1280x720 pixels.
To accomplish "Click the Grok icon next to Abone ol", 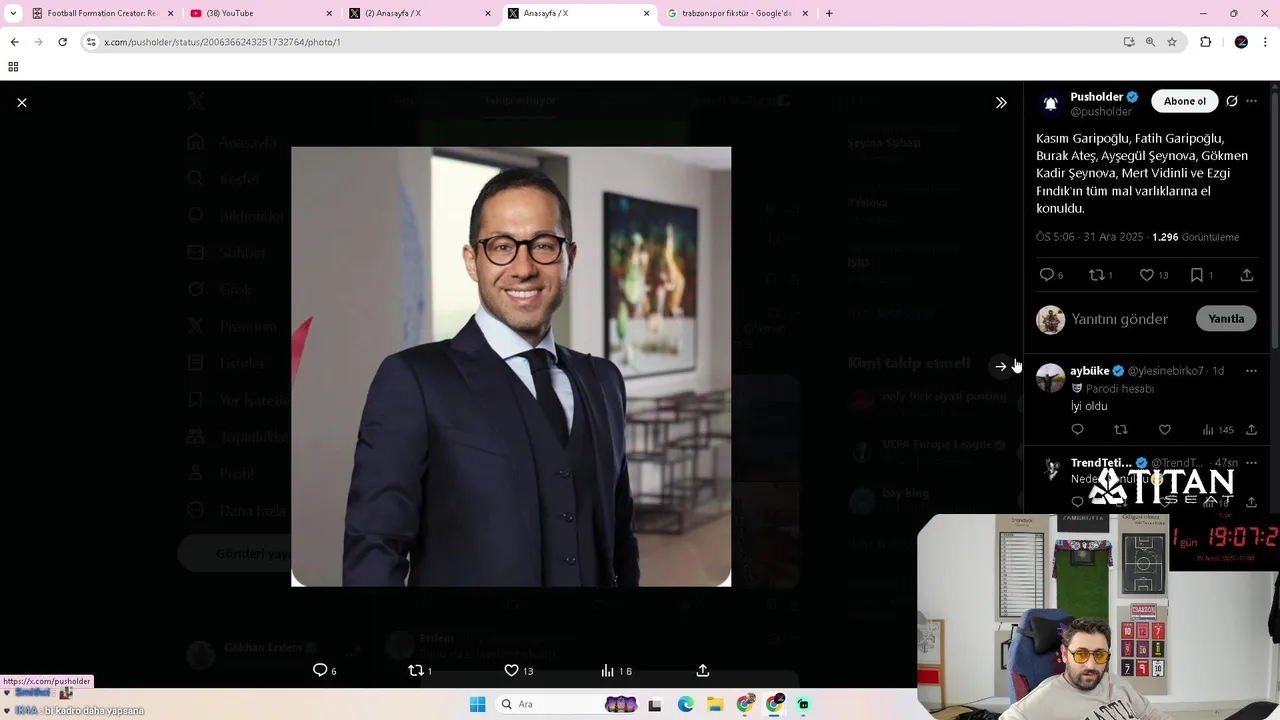I will pos(1232,101).
